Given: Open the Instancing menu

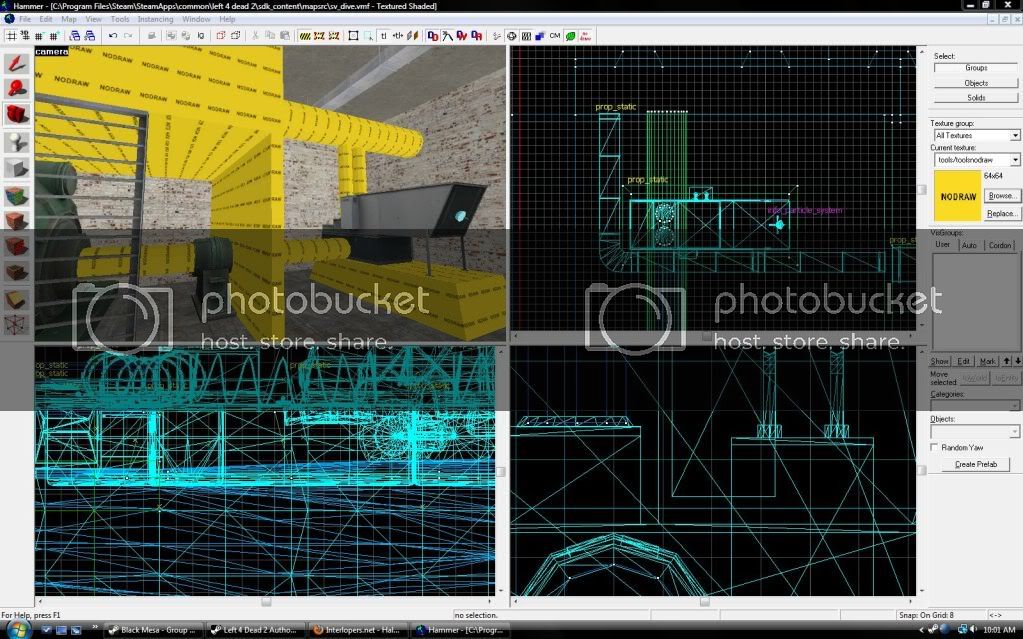Looking at the screenshot, I should click(155, 20).
